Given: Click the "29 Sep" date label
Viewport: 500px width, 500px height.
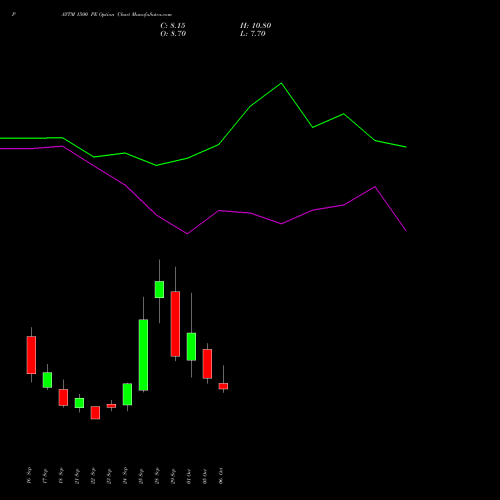Looking at the screenshot, I should [x=173, y=475].
